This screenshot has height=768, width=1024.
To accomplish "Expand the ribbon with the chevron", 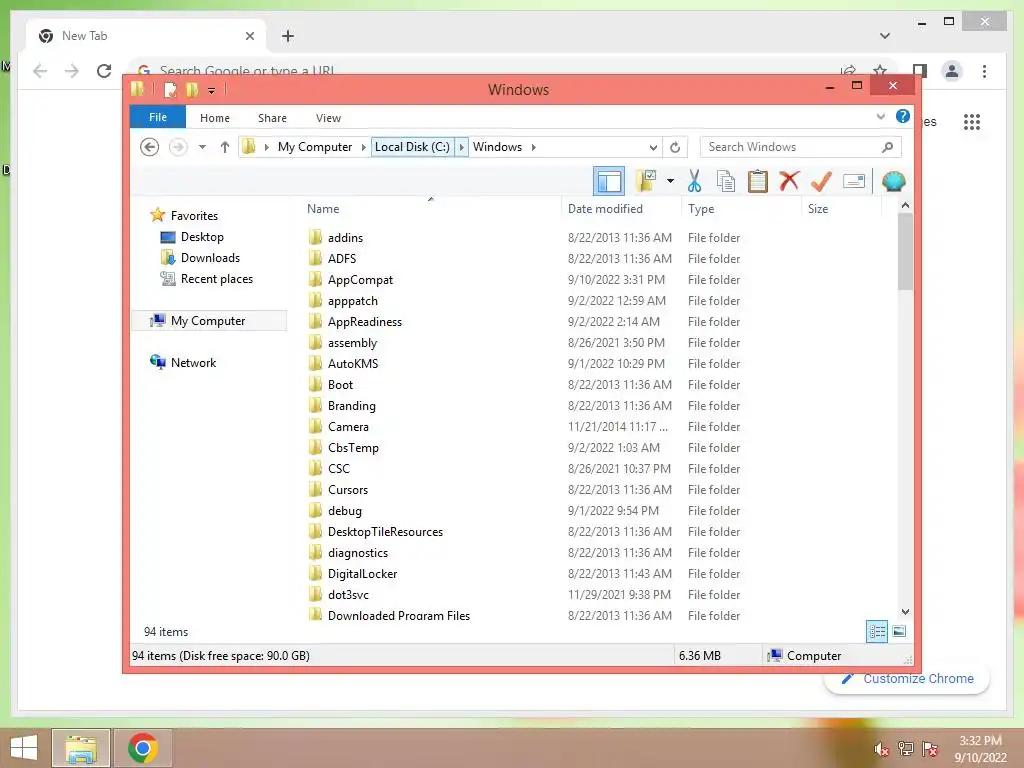I will (880, 117).
